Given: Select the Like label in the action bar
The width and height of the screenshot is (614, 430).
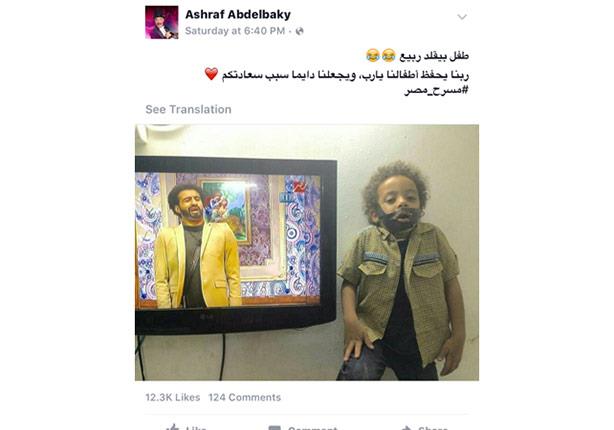Looking at the screenshot, I should pyautogui.click(x=196, y=428).
